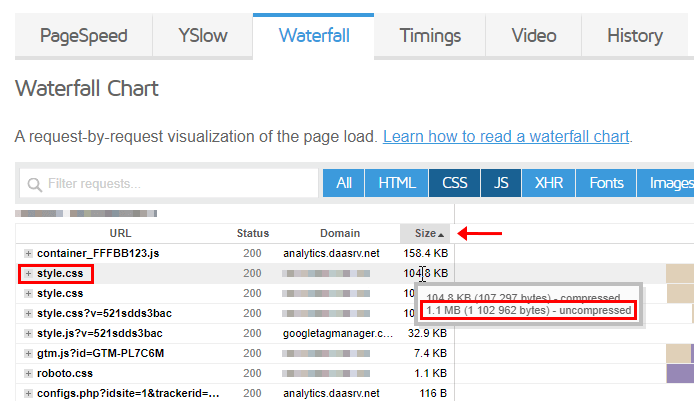Filter requests by the Fonts type
The image size is (694, 401).
[x=606, y=183]
